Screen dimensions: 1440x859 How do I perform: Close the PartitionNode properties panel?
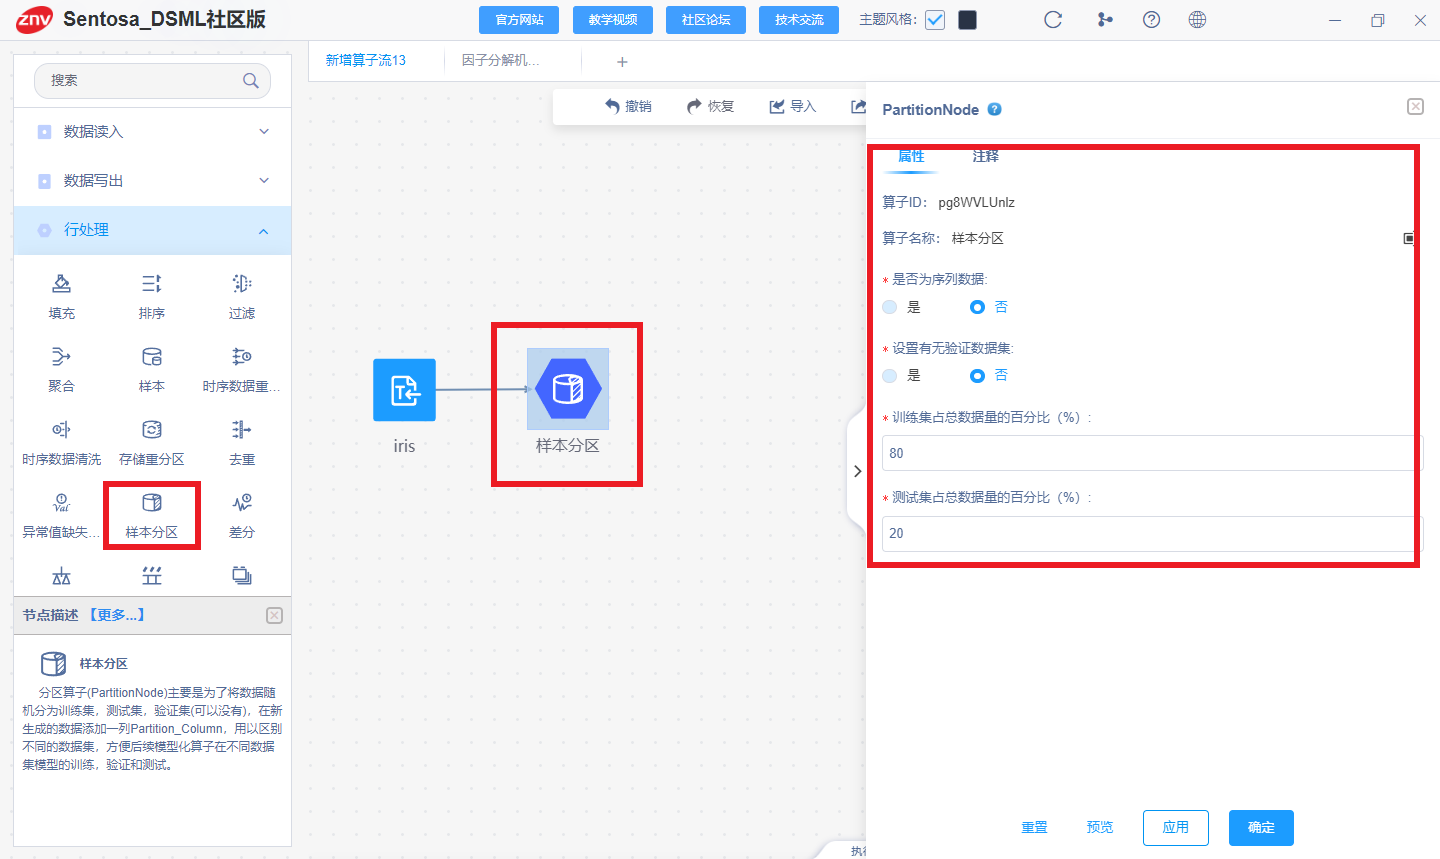coord(1415,106)
